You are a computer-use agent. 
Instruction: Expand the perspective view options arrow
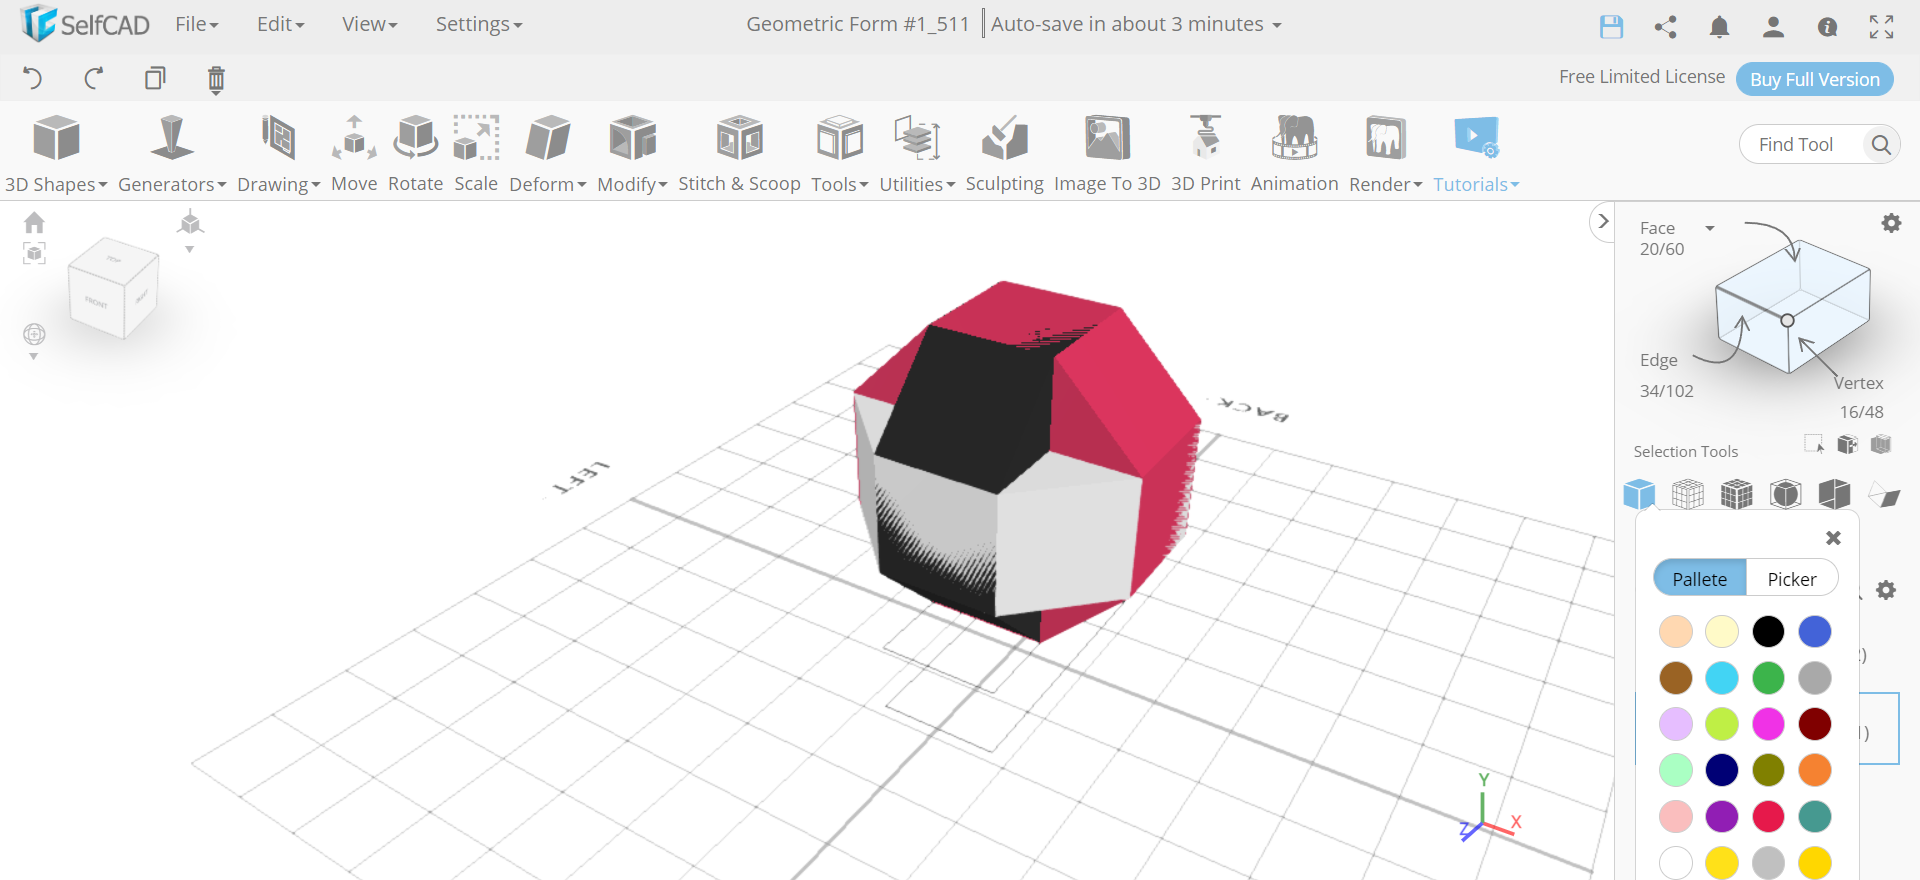190,250
